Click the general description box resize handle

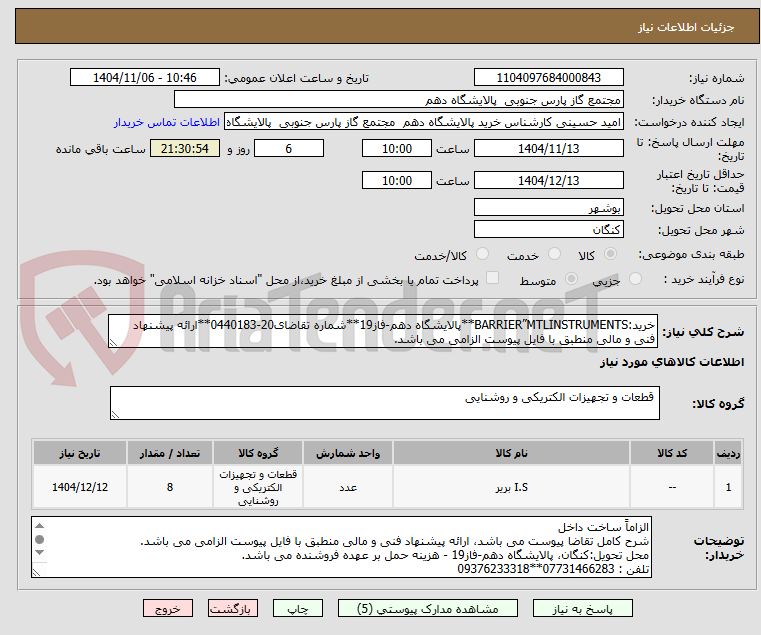113,343
